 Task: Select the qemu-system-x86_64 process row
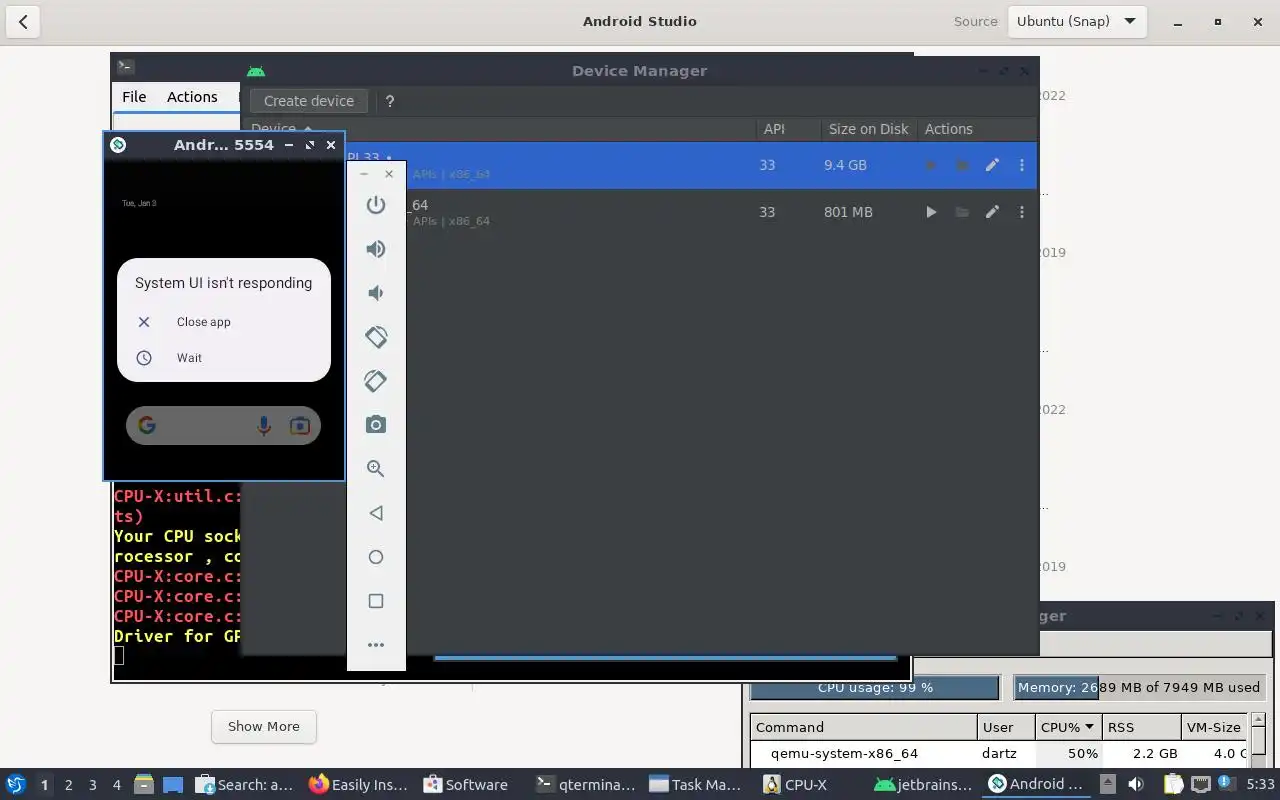tap(999, 754)
